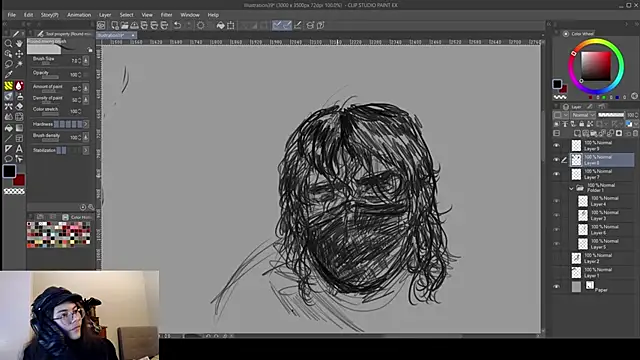Screen dimensions: 640x360
Task: Open the Window menu
Action: (x=190, y=15)
